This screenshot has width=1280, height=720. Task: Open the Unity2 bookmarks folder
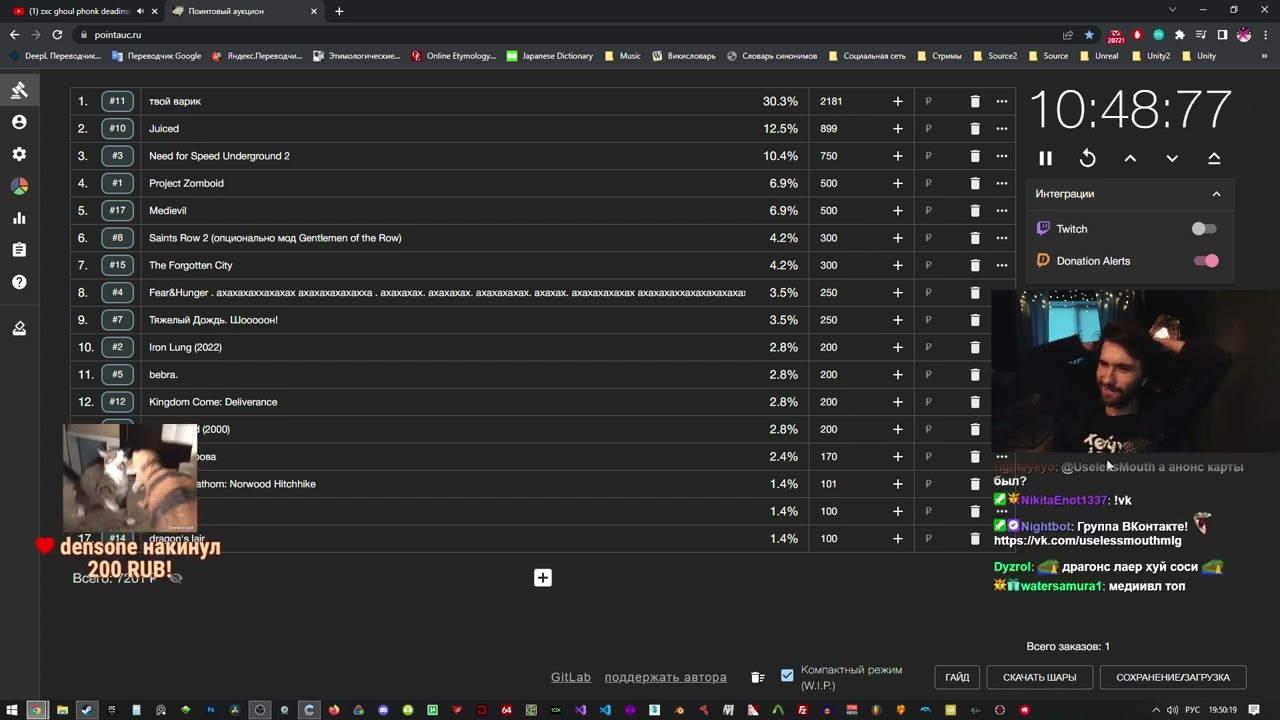1151,56
